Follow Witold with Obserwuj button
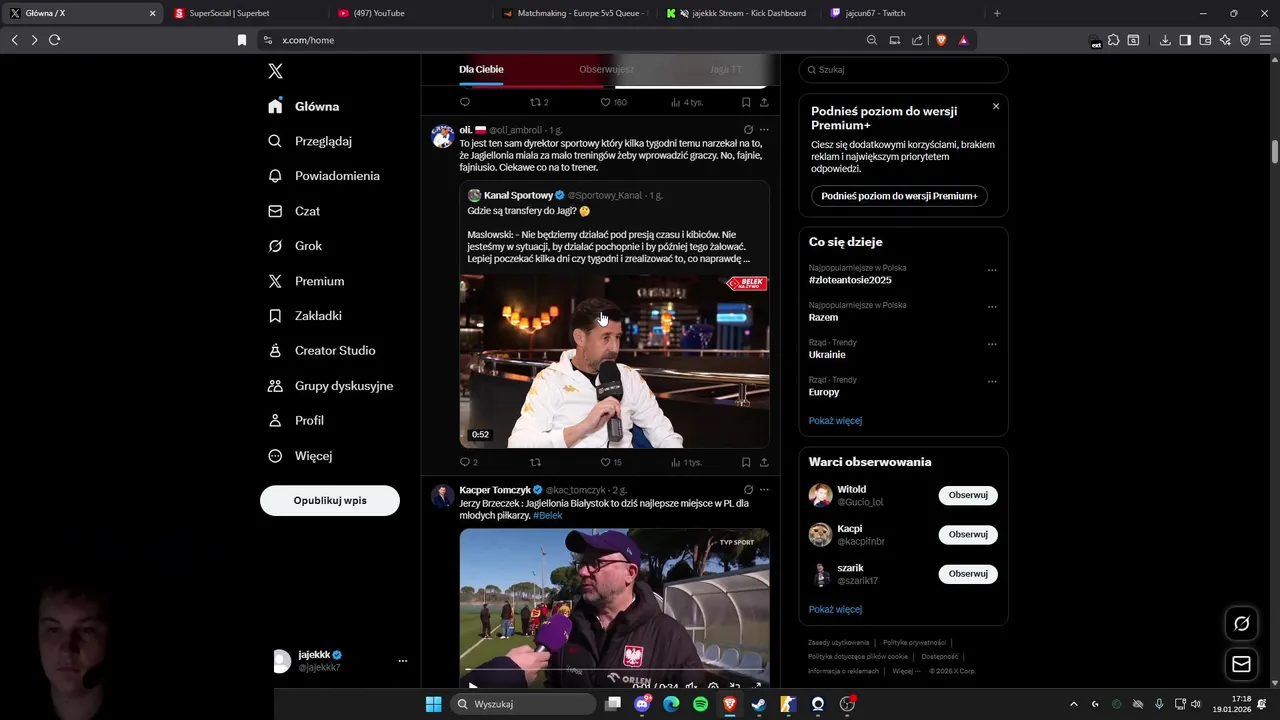1280x720 pixels. click(x=968, y=495)
